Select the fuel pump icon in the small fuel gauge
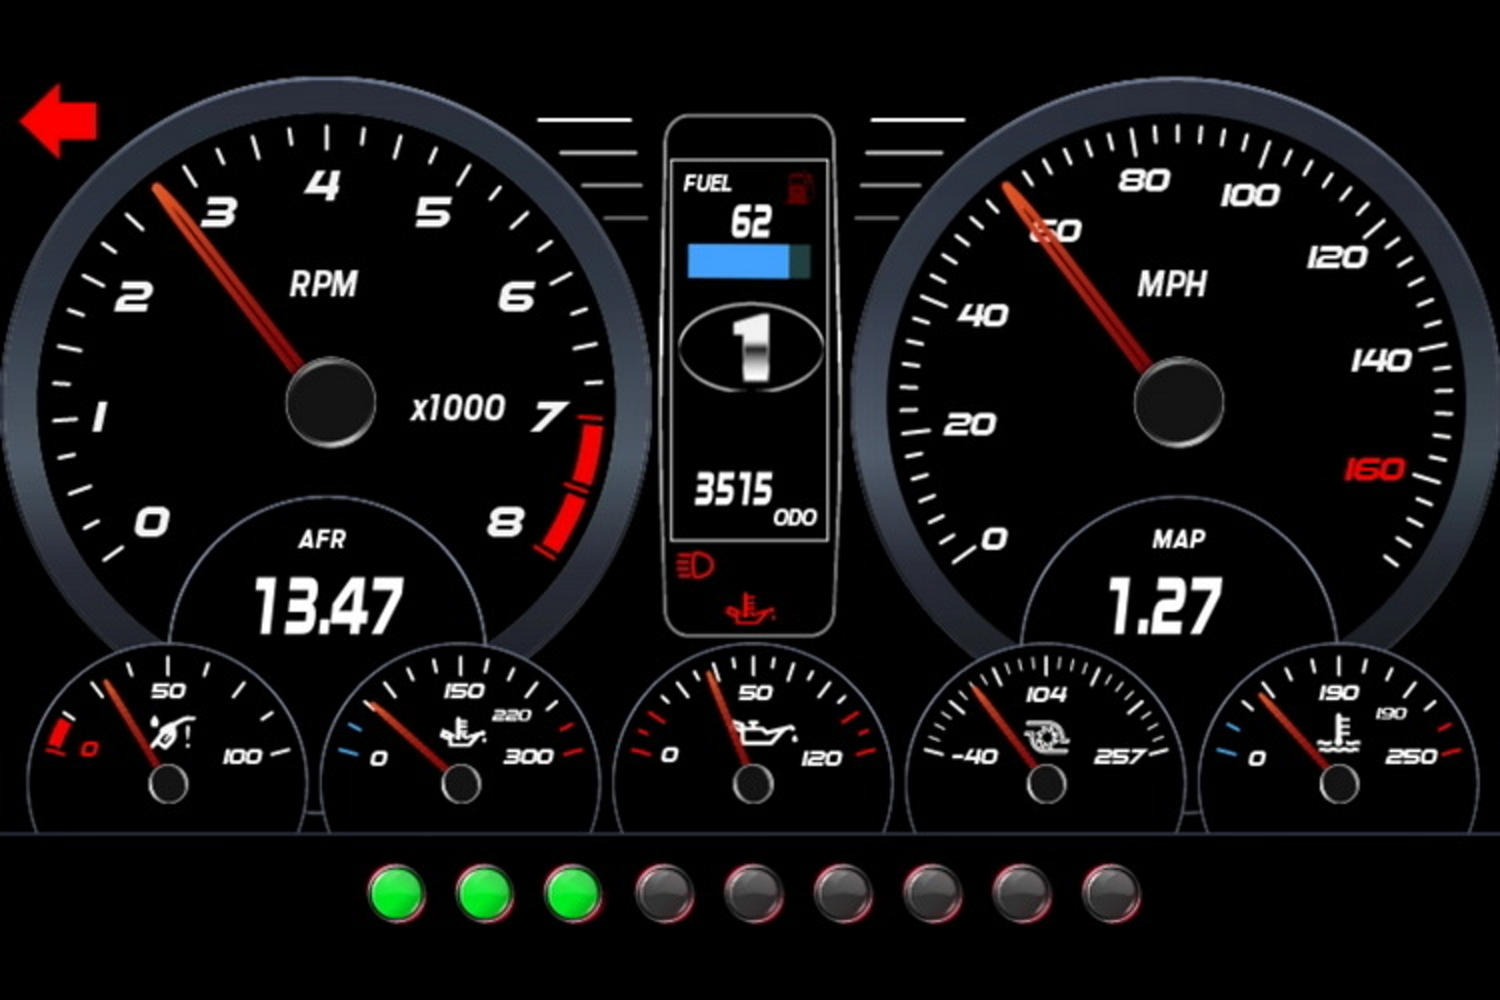The width and height of the screenshot is (1500, 1000). pos(173,733)
